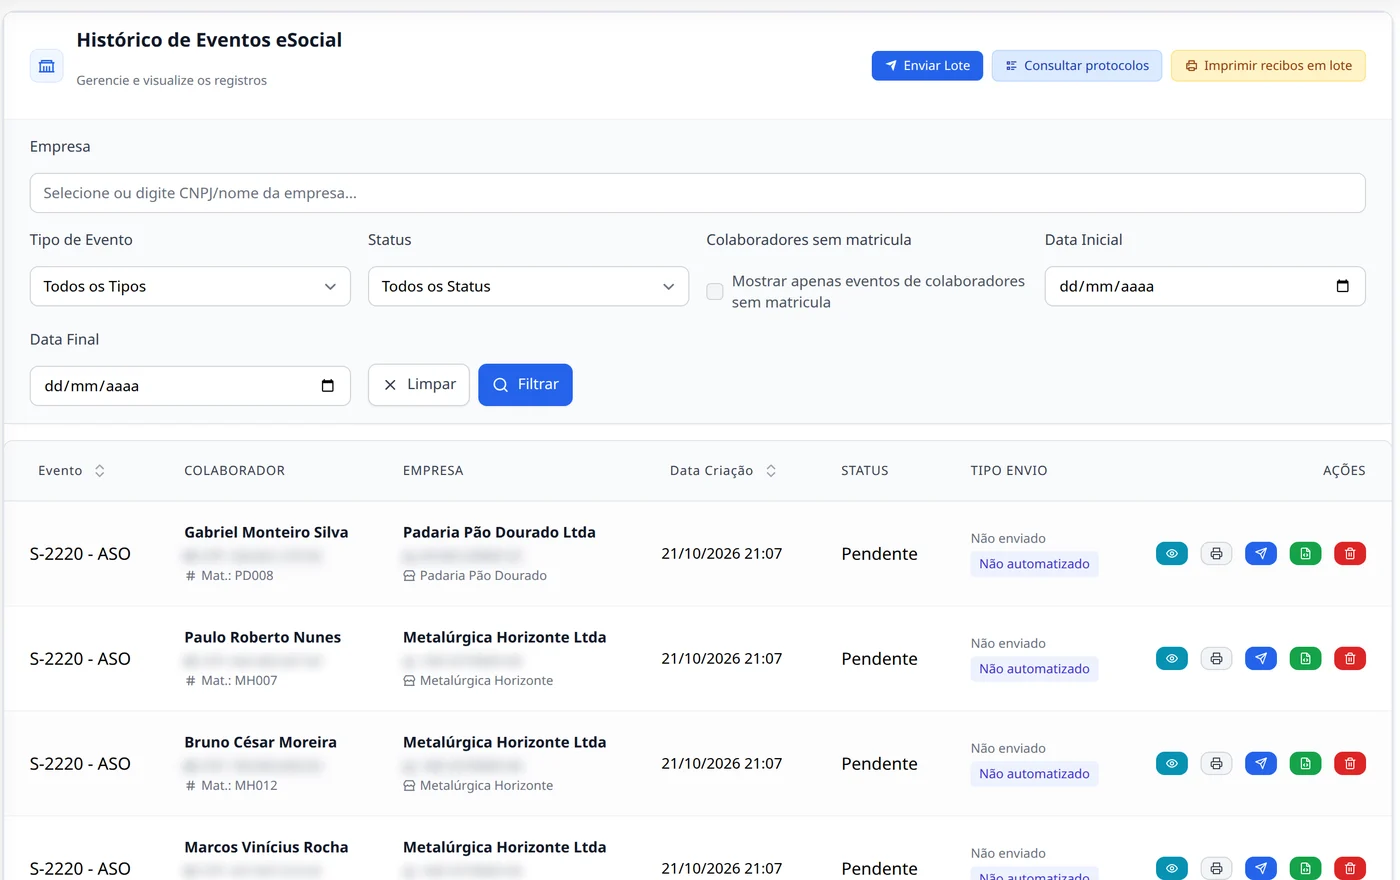Image resolution: width=1400 pixels, height=880 pixels.
Task: Open the green file icon in Paulo's row
Action: (x=1305, y=658)
